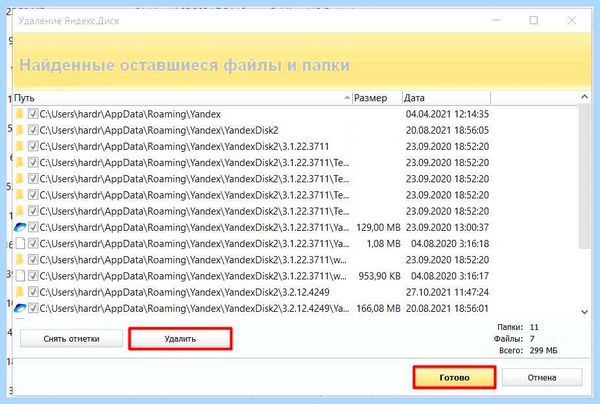Click the date 20.08.2021 18:56:05
This screenshot has height=404, width=600.
[447, 130]
